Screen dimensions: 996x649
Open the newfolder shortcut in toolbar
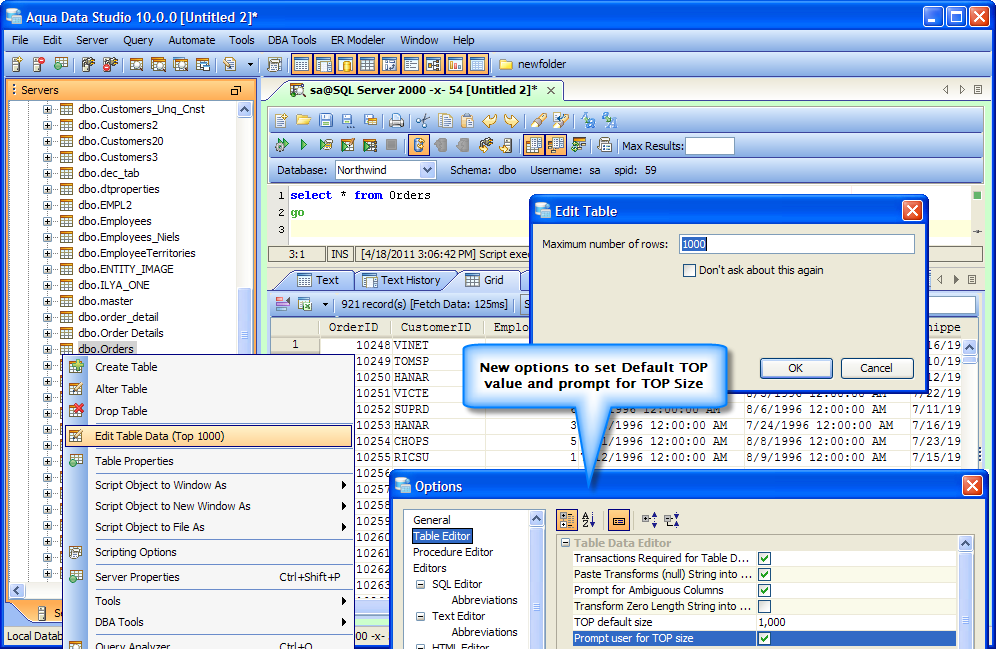coord(533,64)
